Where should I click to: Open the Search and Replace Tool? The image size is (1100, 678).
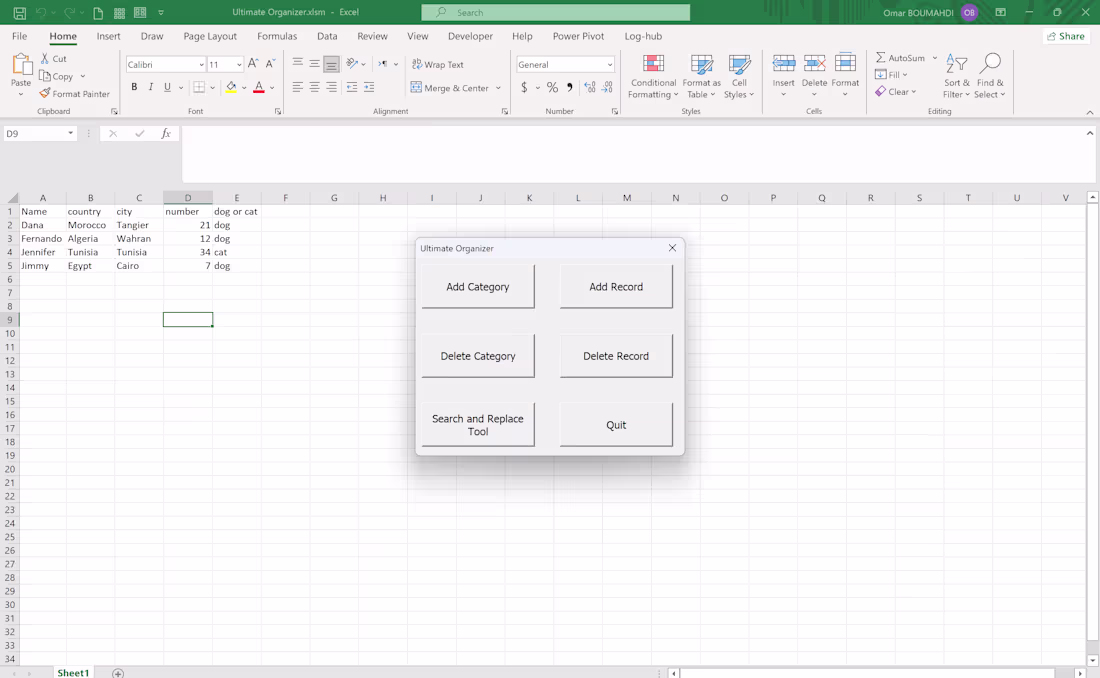[x=478, y=423]
